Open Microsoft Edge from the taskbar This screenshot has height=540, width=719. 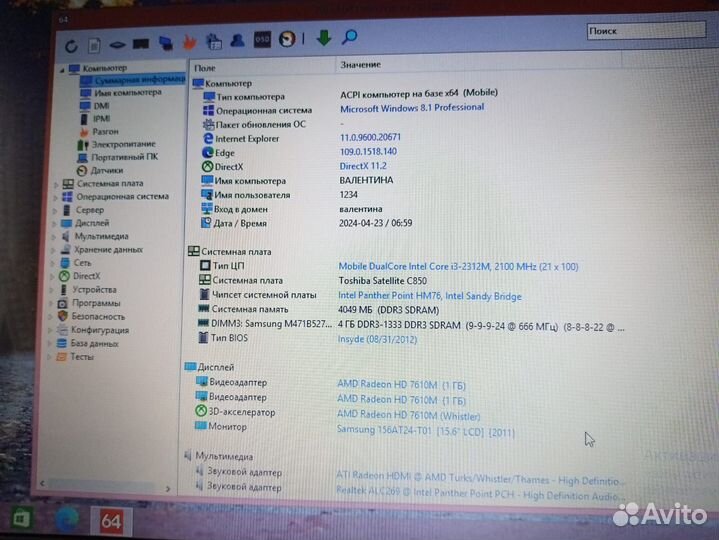tap(67, 520)
